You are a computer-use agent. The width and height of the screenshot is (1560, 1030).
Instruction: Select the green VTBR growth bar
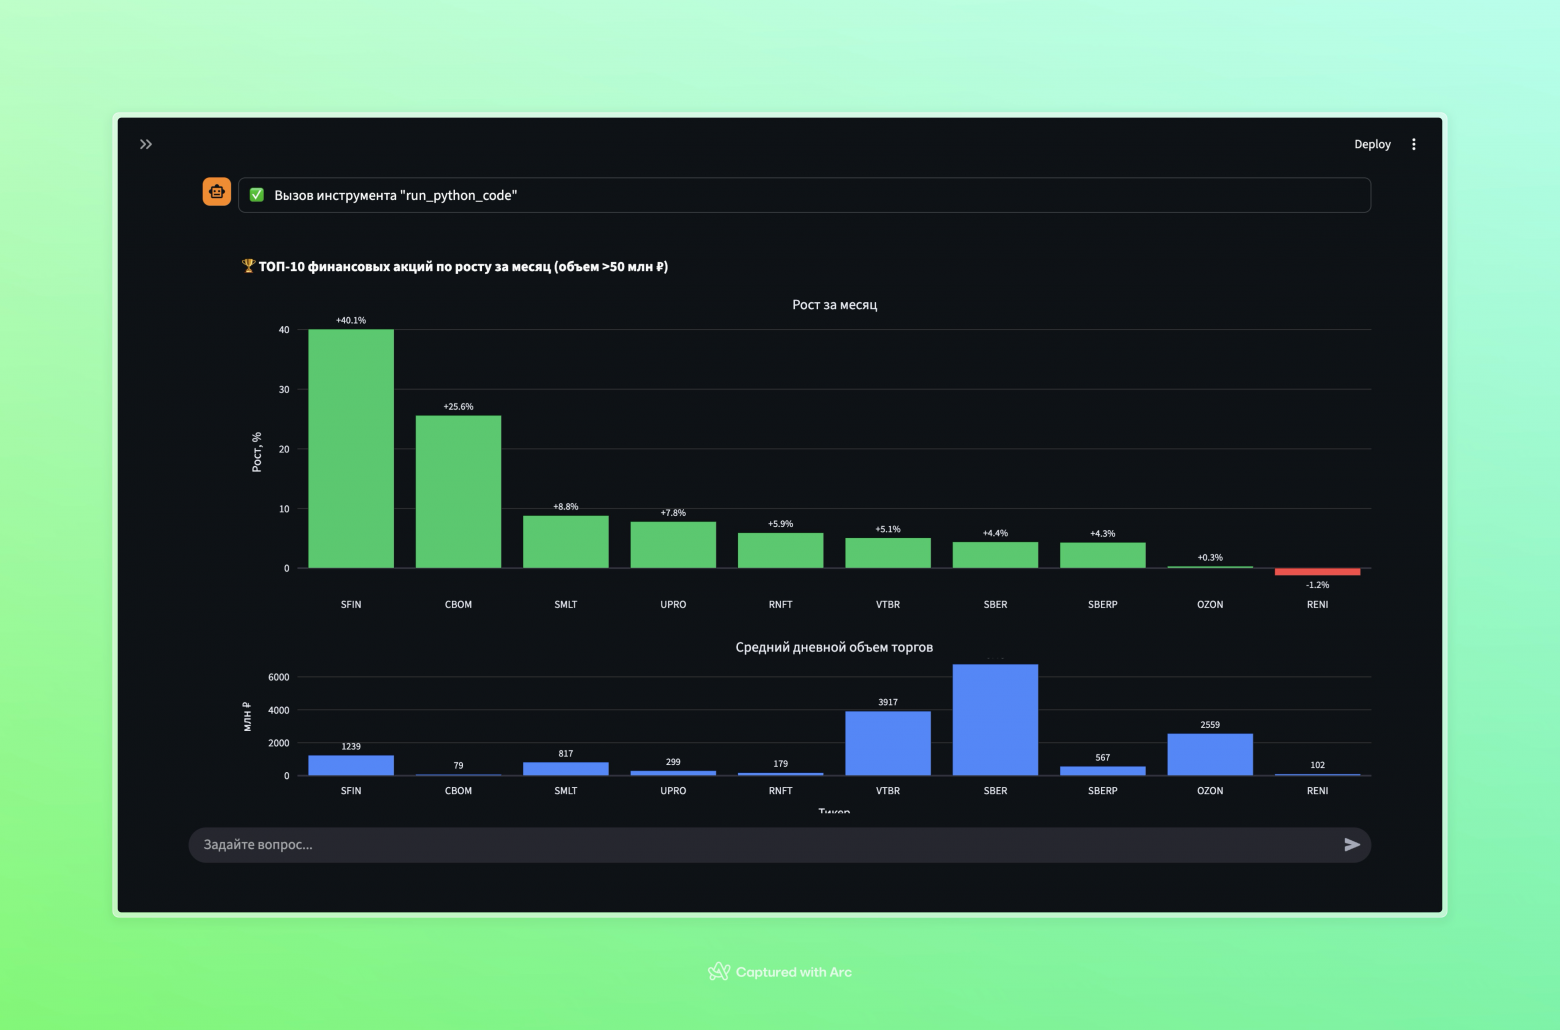point(888,553)
